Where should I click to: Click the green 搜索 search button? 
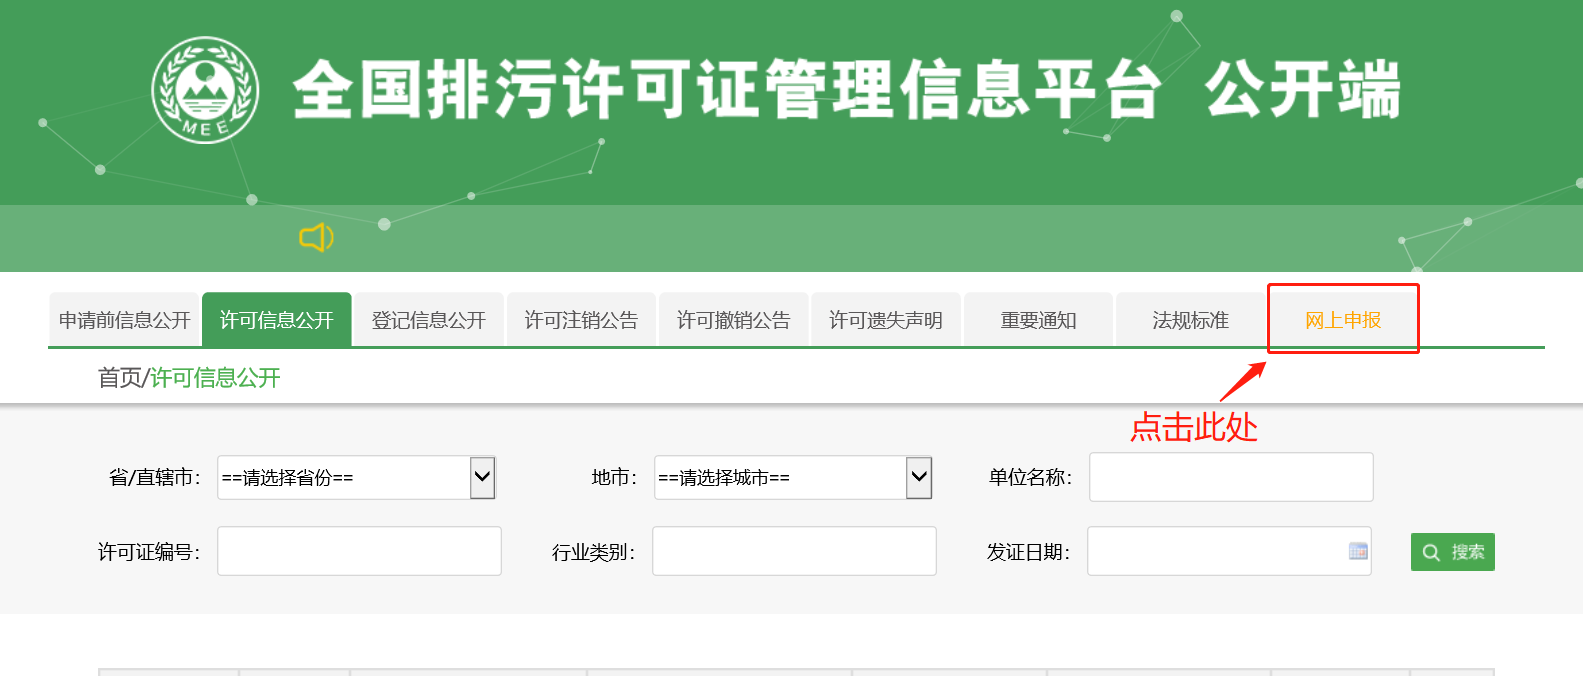pyautogui.click(x=1452, y=552)
